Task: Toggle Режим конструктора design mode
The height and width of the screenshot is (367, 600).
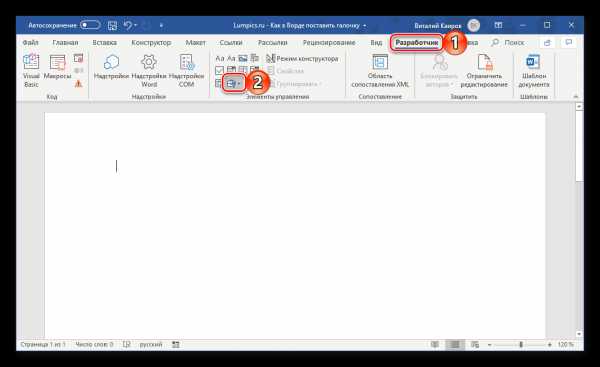Action: [x=302, y=59]
